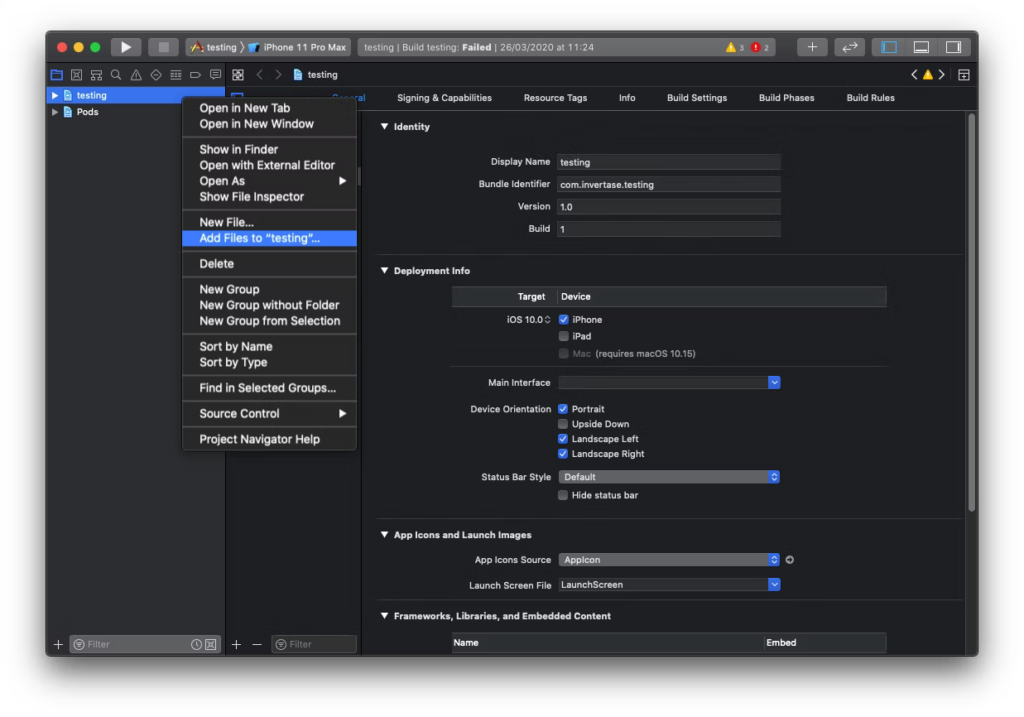This screenshot has width=1024, height=717.
Task: Enable Upside Down orientation checkbox
Action: 564,424
